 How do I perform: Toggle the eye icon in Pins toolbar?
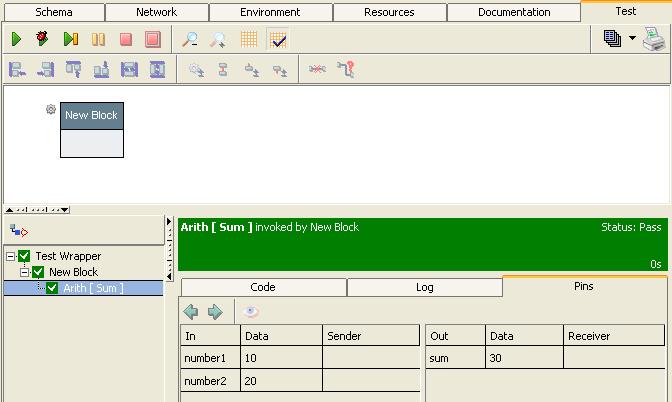252,312
